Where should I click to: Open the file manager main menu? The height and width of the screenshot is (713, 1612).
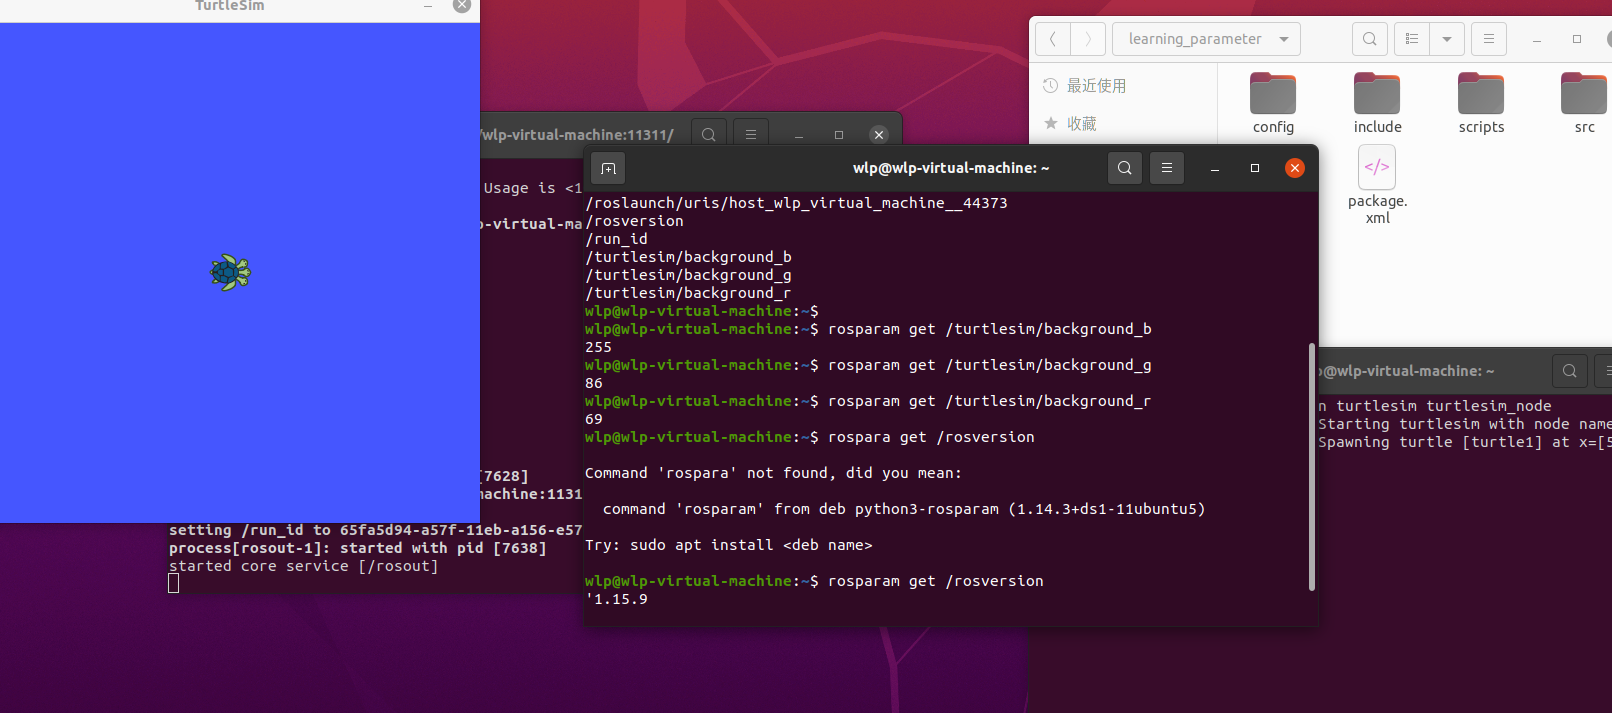point(1489,39)
